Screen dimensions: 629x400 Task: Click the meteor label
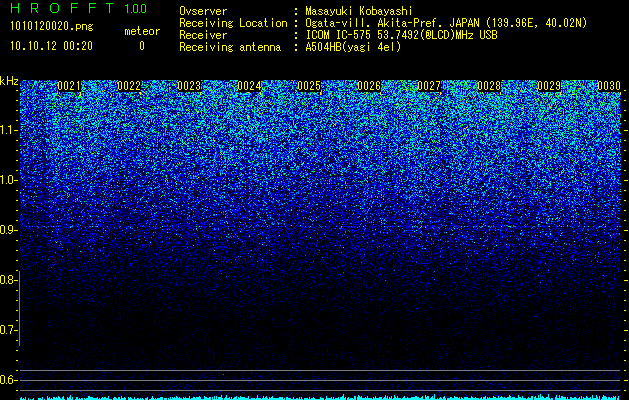pyautogui.click(x=142, y=31)
